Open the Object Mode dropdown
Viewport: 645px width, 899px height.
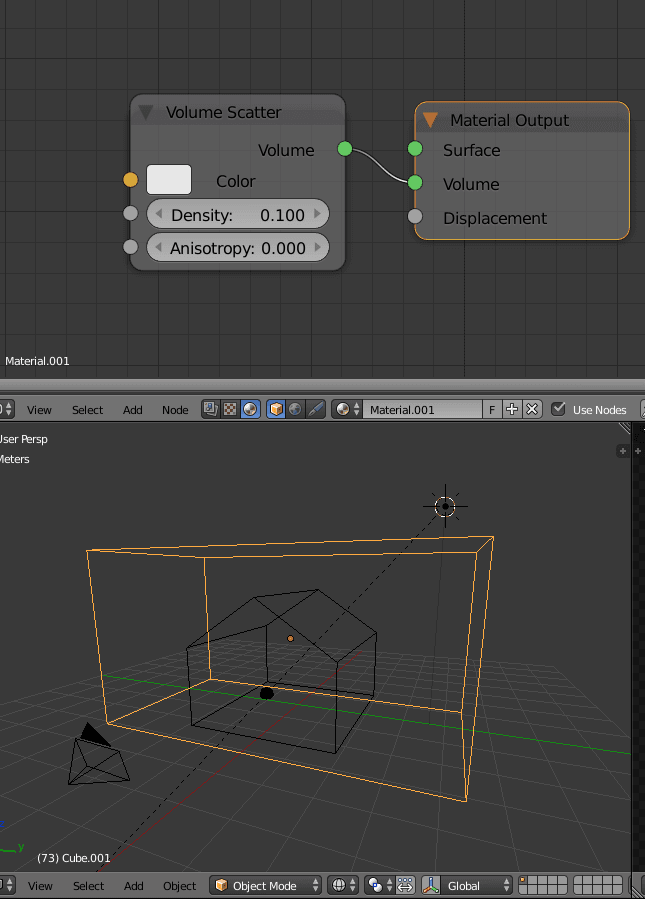pos(266,886)
